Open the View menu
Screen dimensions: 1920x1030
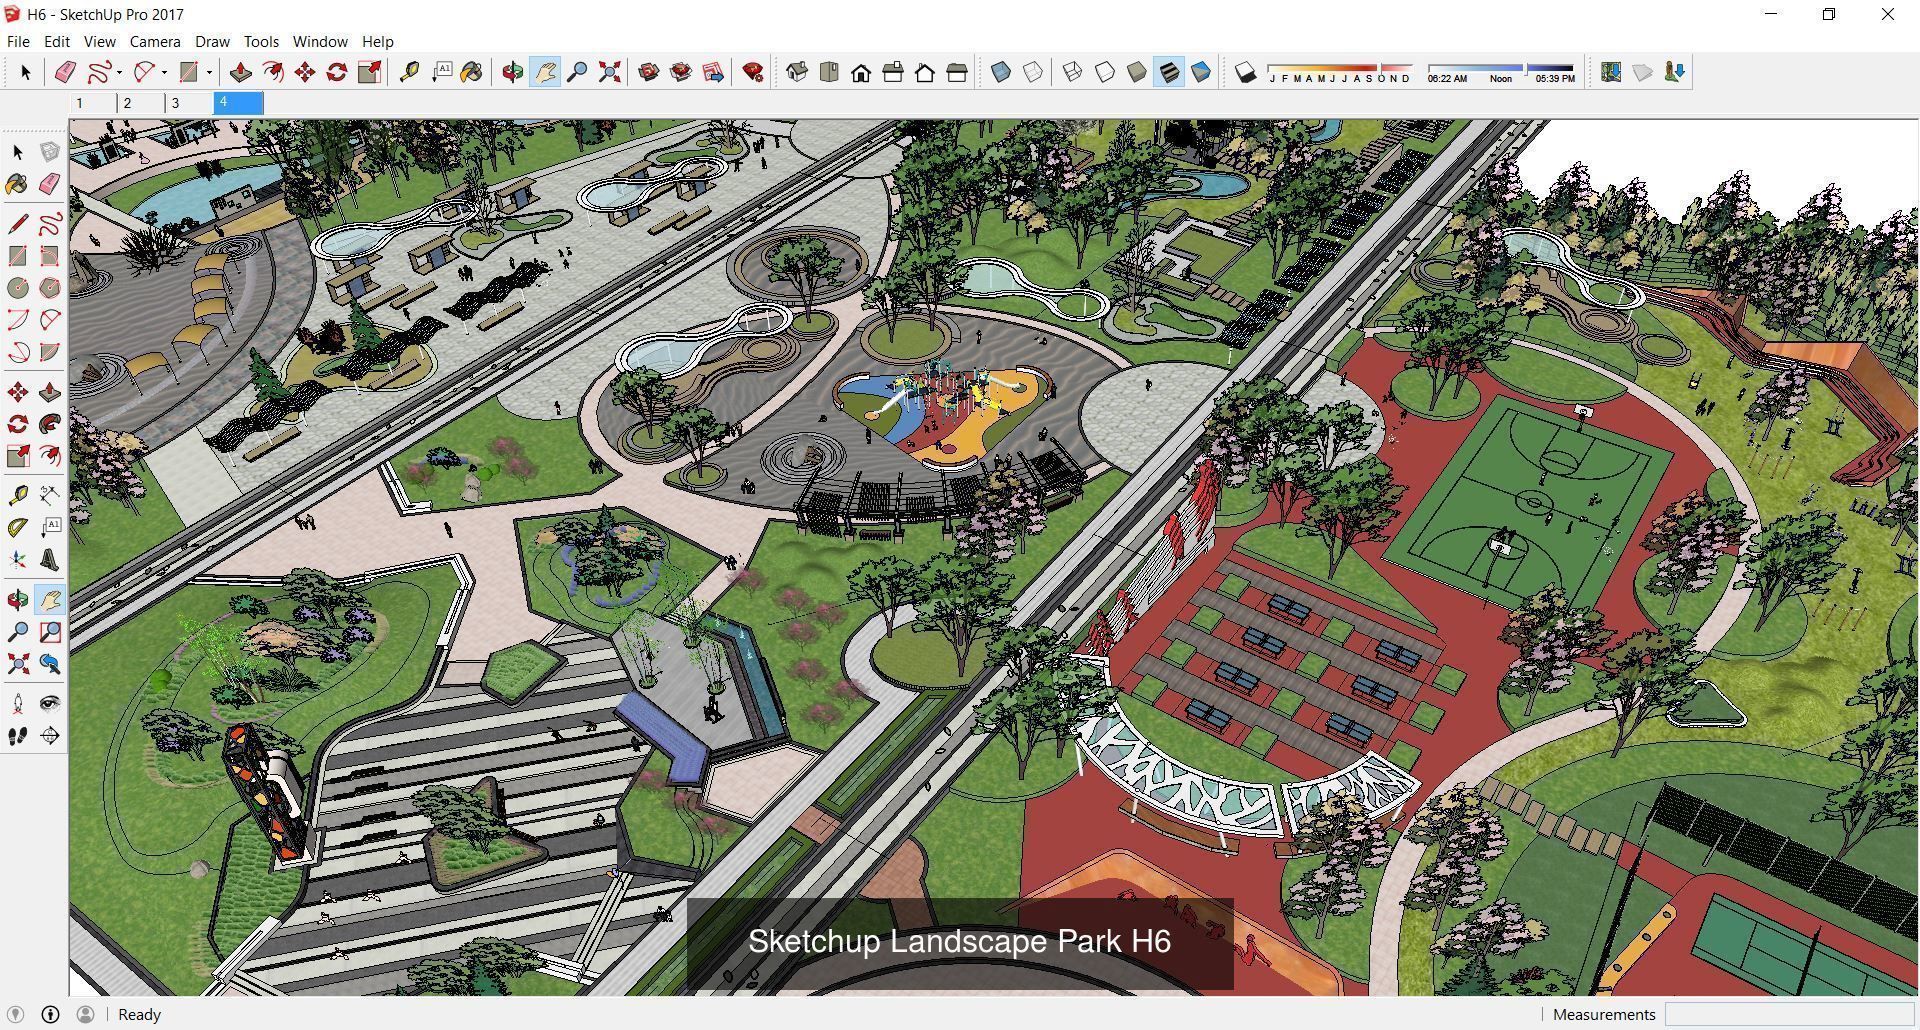99,41
